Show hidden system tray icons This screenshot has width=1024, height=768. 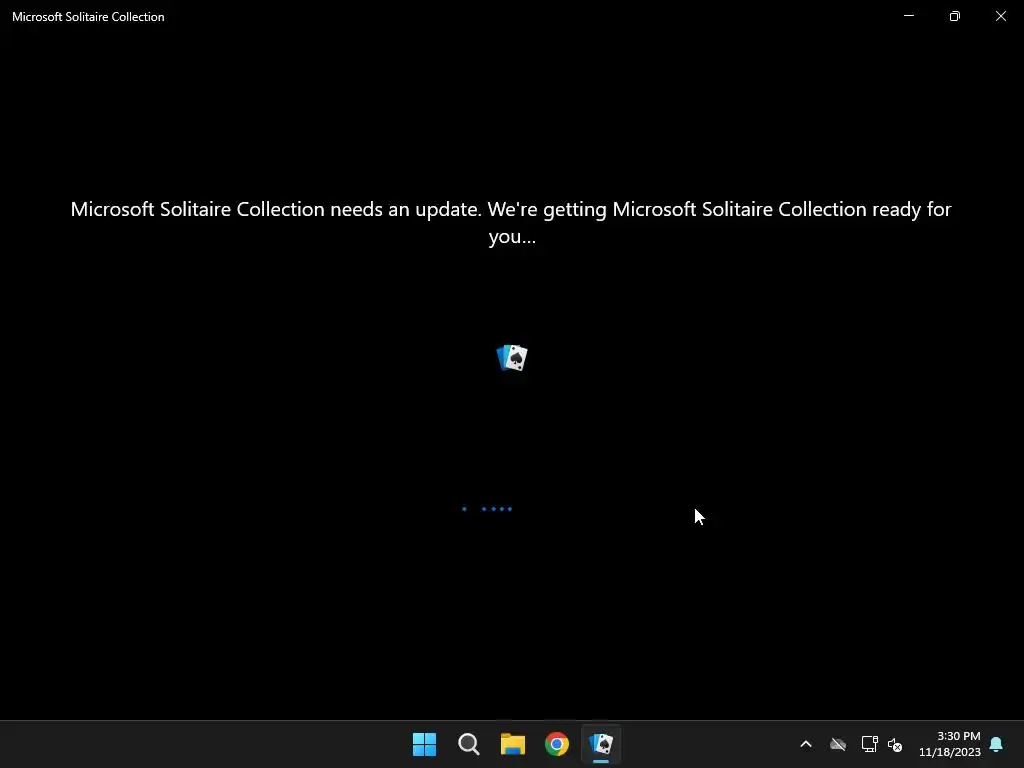[806, 744]
